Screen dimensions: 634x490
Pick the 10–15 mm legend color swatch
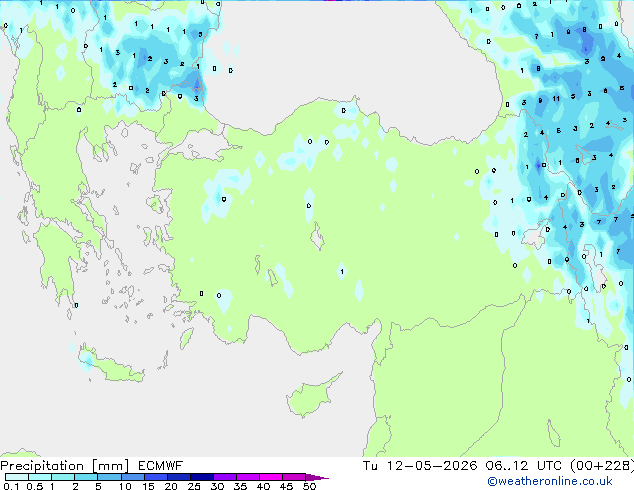tap(133, 477)
